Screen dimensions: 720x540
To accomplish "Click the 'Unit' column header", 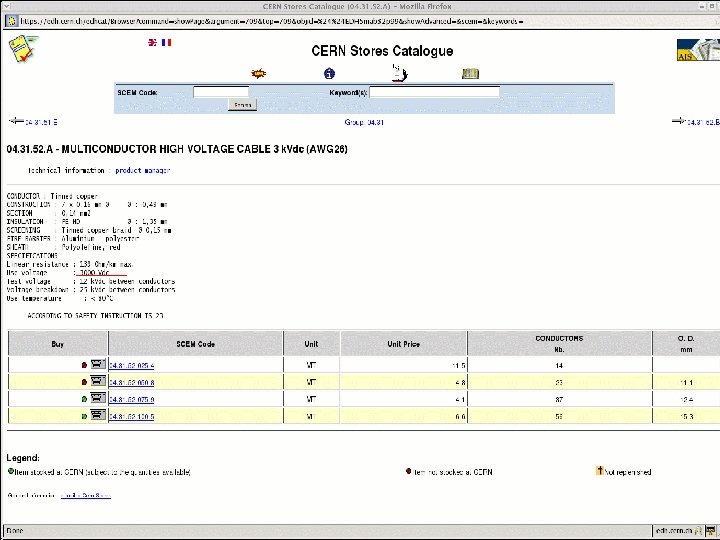I will coord(311,343).
